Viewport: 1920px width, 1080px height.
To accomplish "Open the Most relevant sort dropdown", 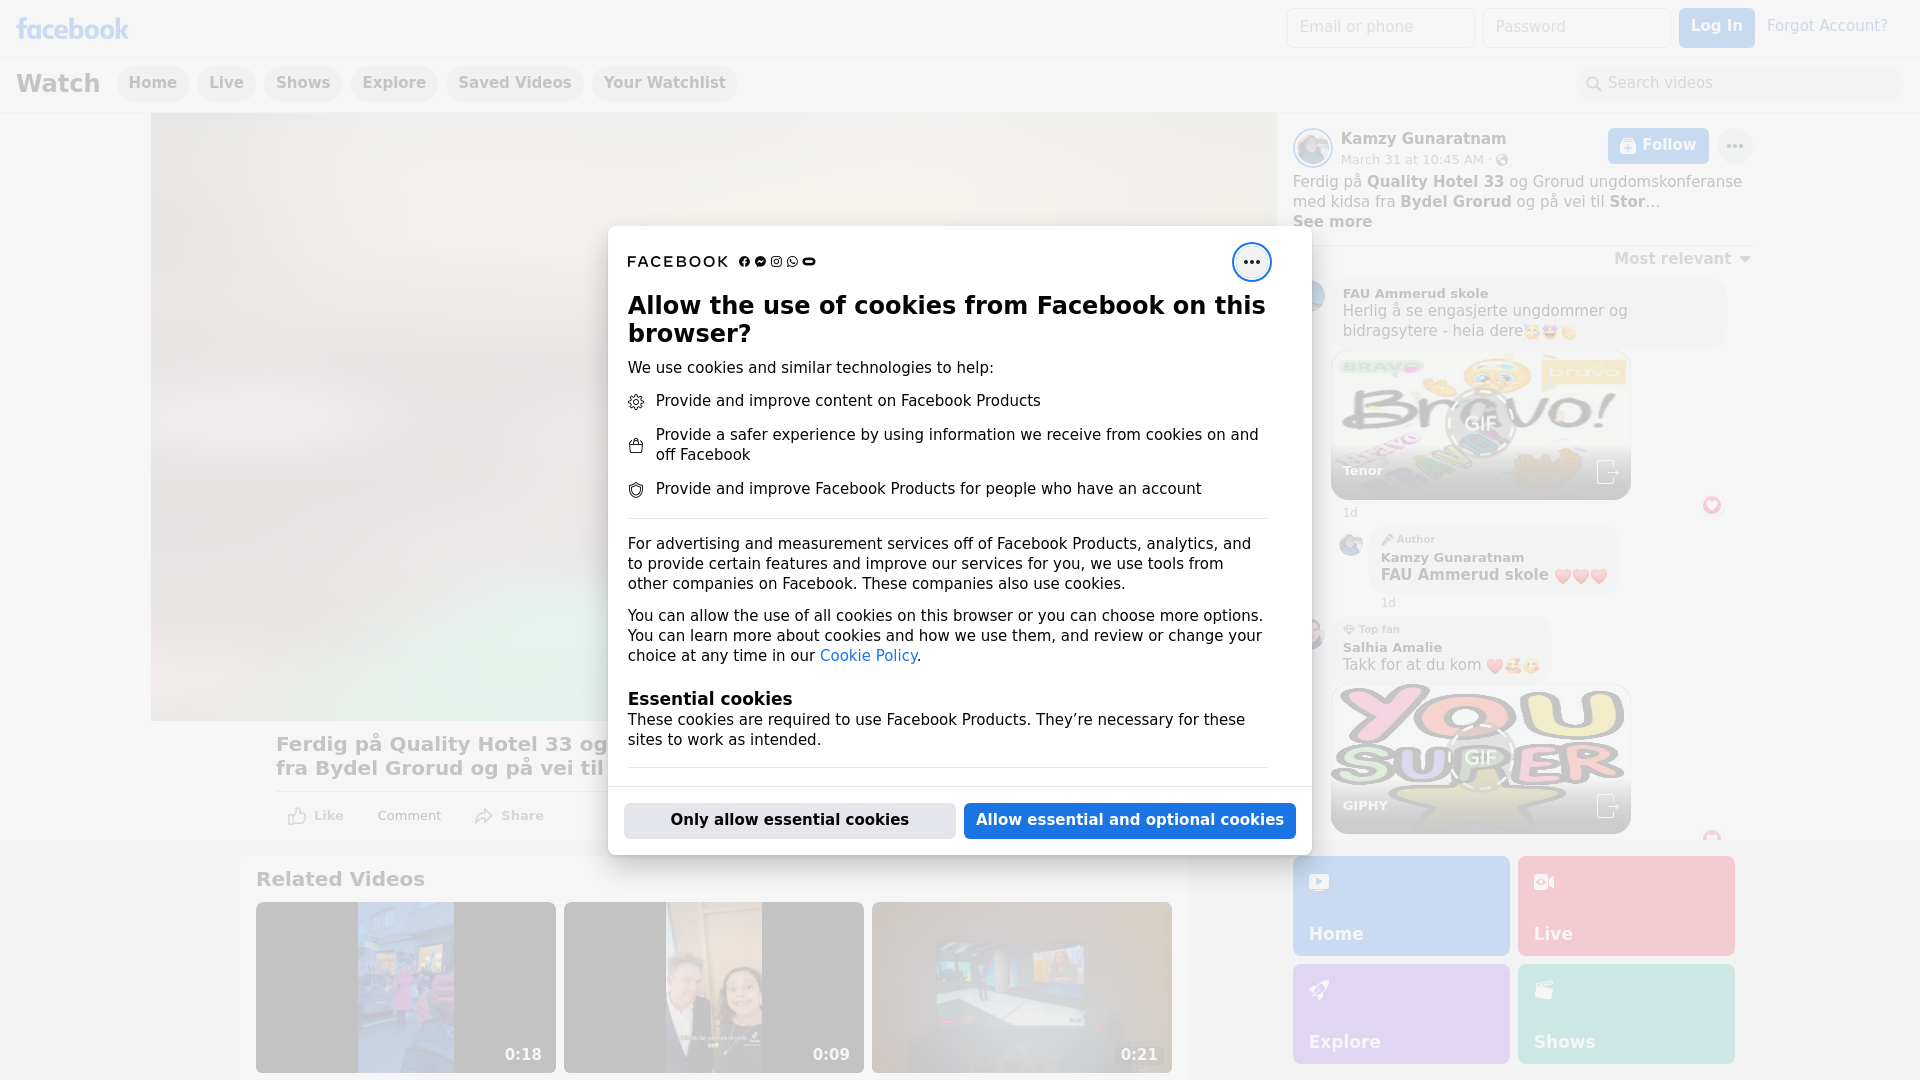I will [1682, 259].
